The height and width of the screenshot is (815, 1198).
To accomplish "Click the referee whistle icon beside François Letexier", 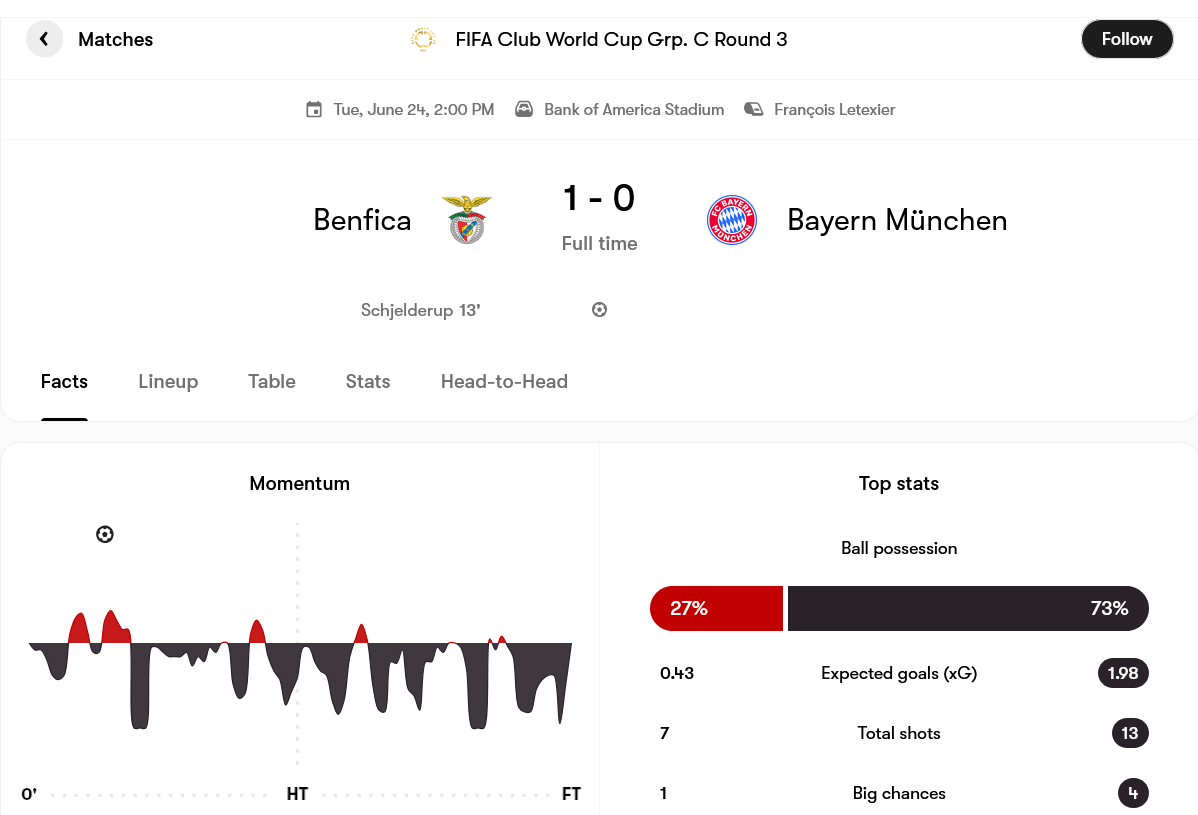I will tap(753, 109).
